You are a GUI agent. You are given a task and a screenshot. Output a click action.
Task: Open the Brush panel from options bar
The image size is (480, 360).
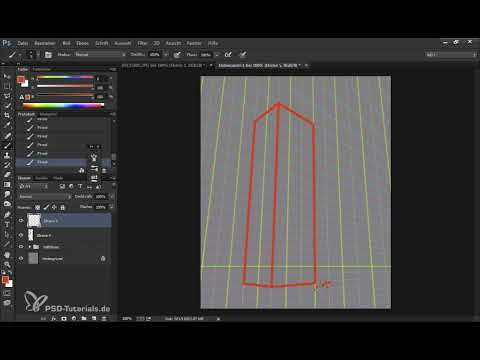coord(48,55)
